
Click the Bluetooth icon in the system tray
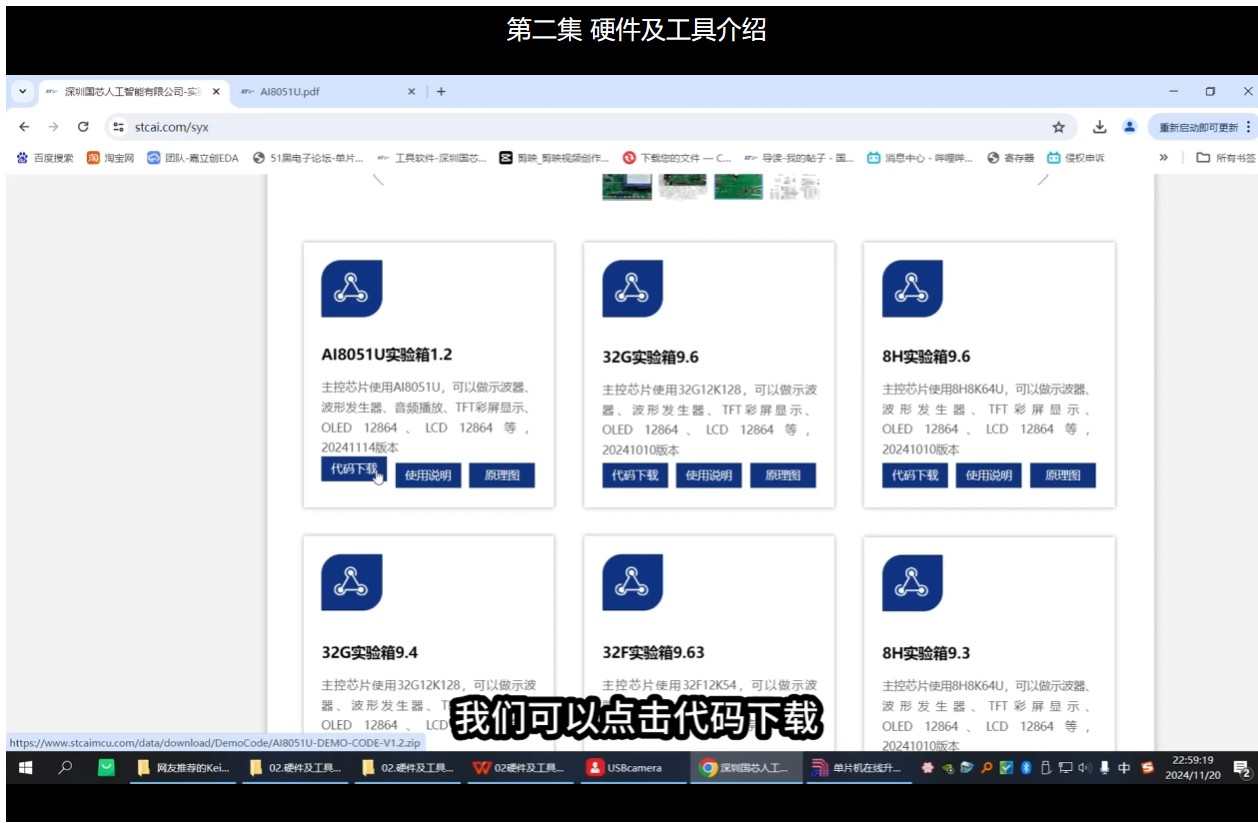point(1024,768)
